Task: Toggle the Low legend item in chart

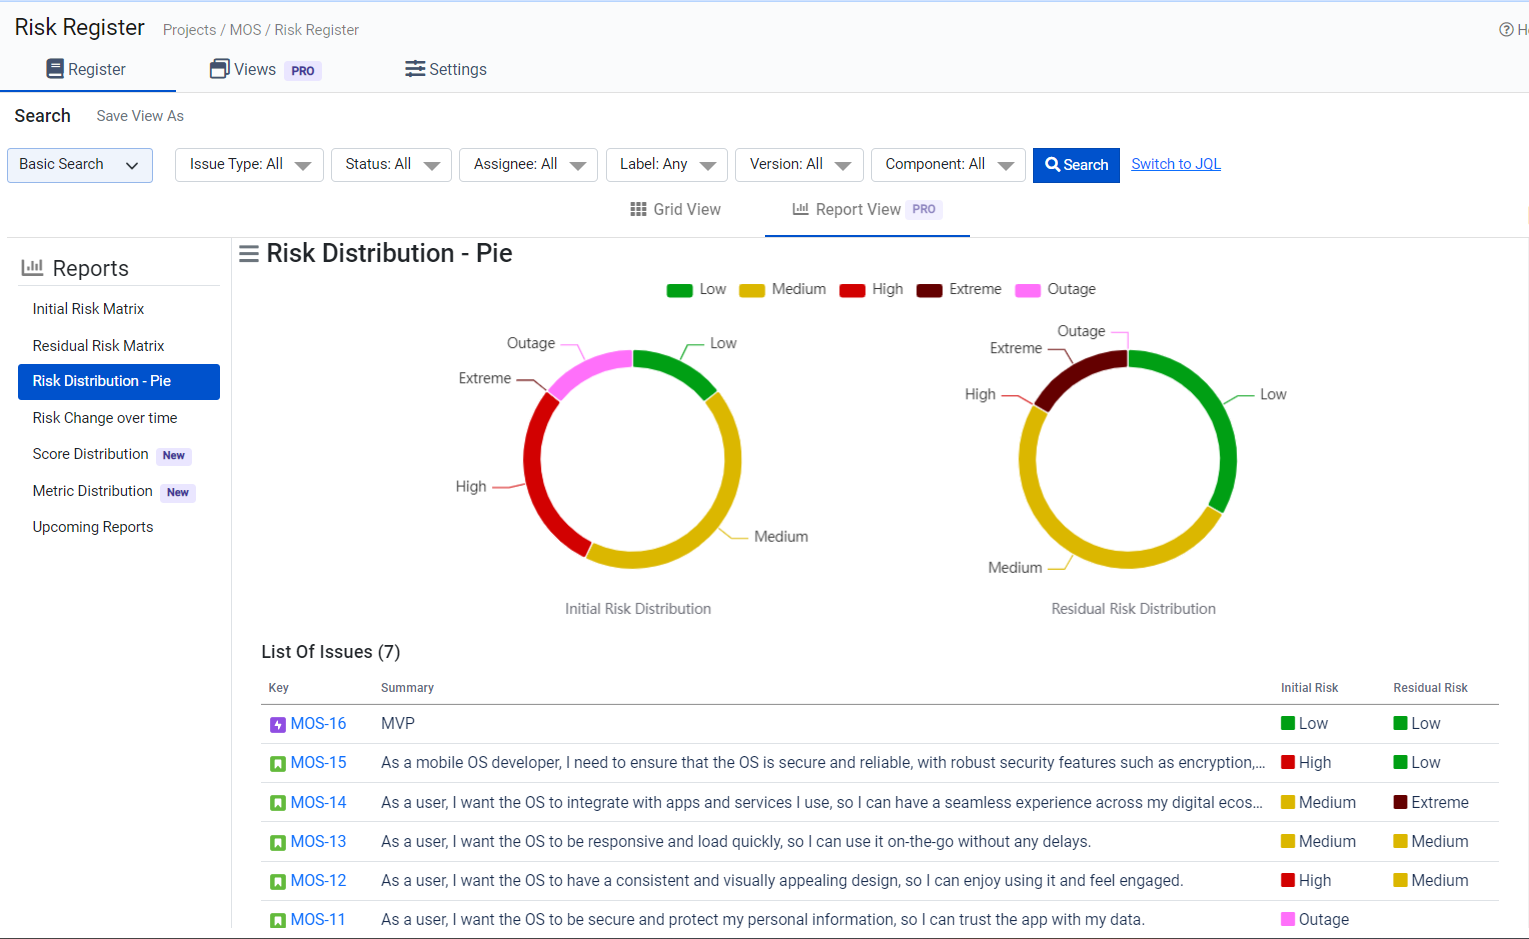Action: pos(697,290)
